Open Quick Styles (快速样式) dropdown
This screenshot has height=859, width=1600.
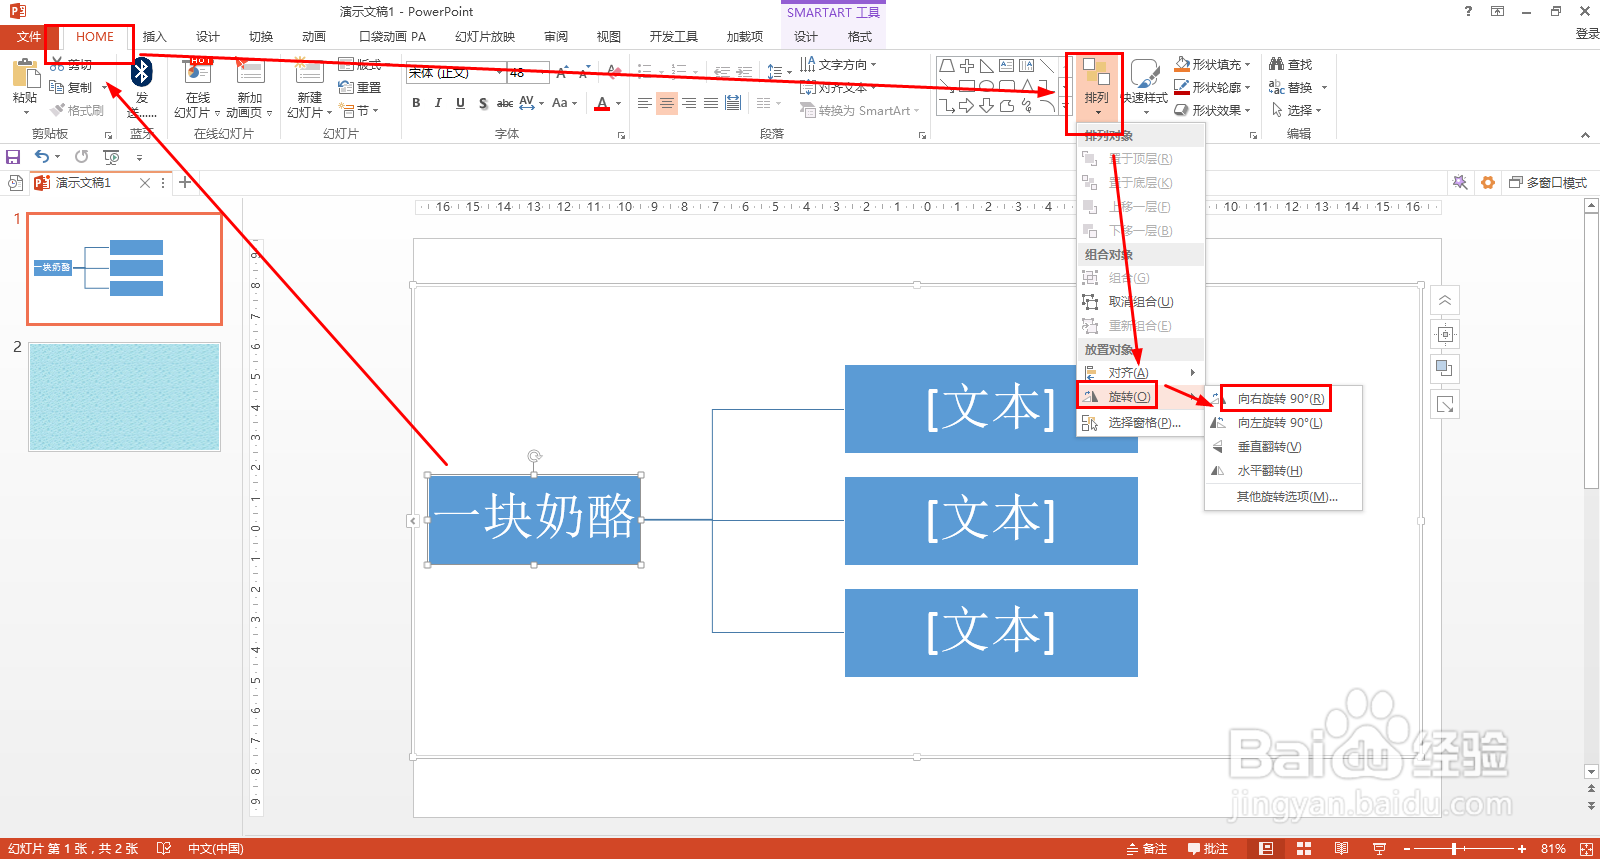(1145, 88)
